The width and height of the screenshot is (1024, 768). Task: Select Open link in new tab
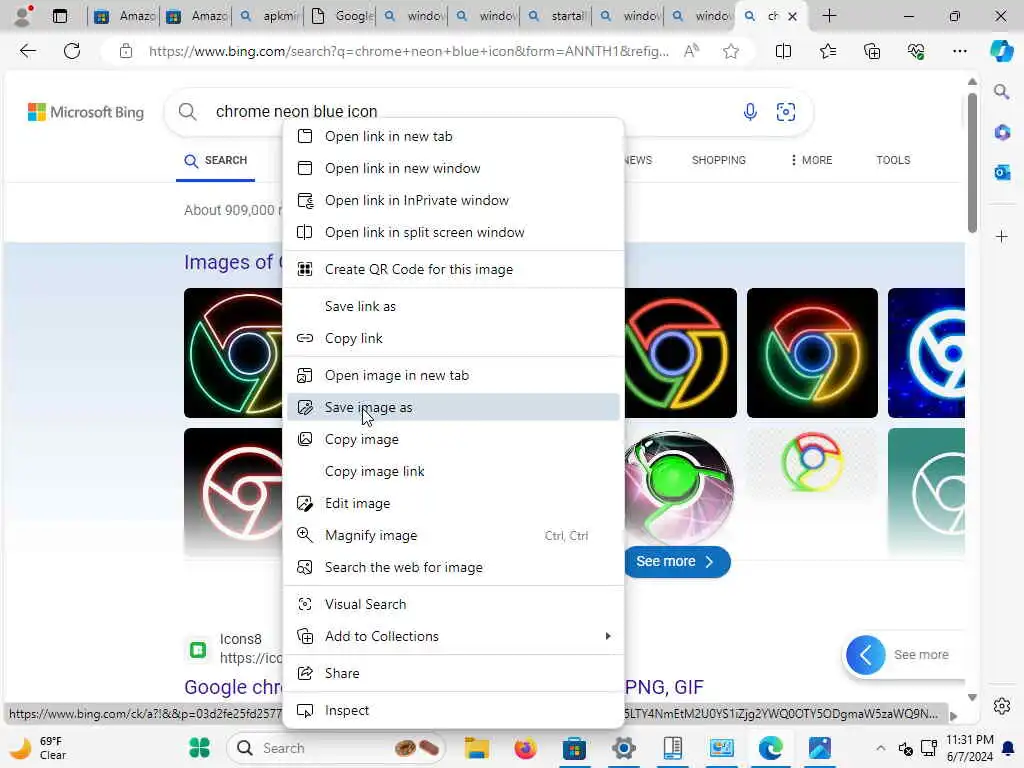coord(453,136)
